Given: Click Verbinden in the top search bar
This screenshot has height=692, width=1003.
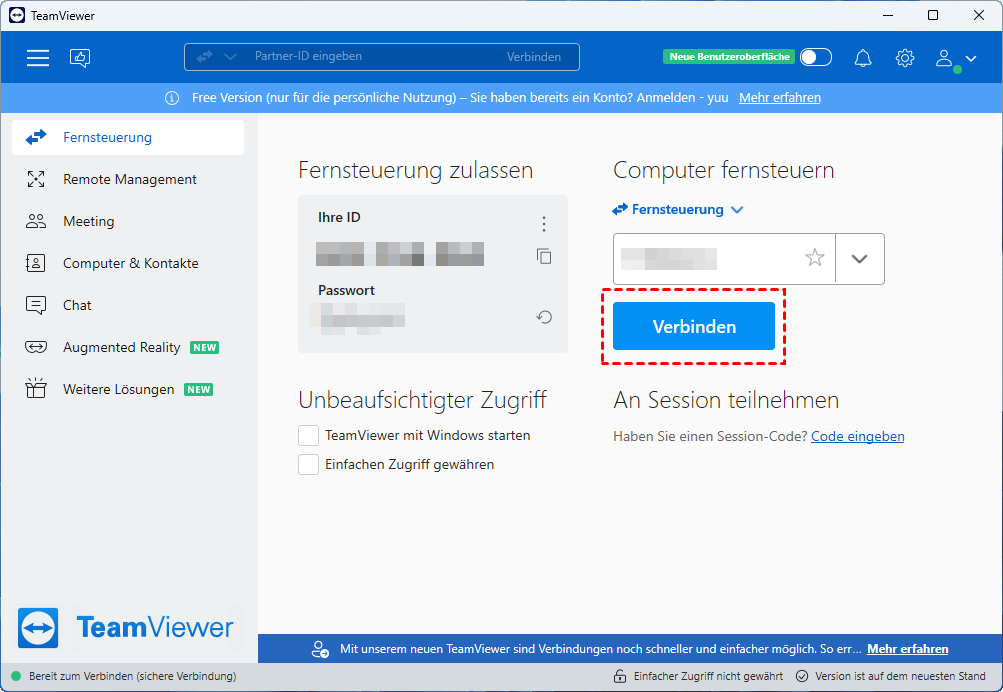Looking at the screenshot, I should 533,57.
